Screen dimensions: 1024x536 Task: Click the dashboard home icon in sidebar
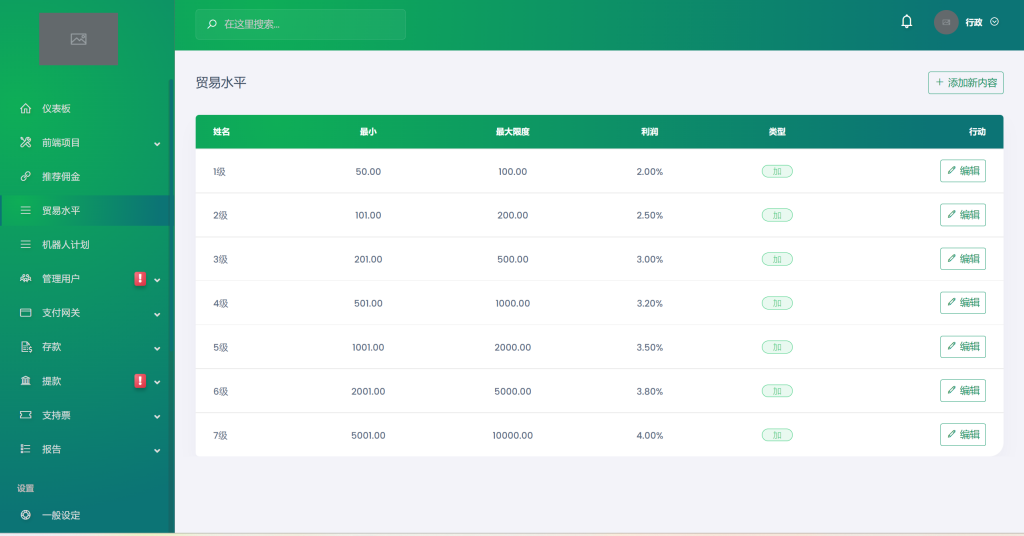tap(26, 108)
